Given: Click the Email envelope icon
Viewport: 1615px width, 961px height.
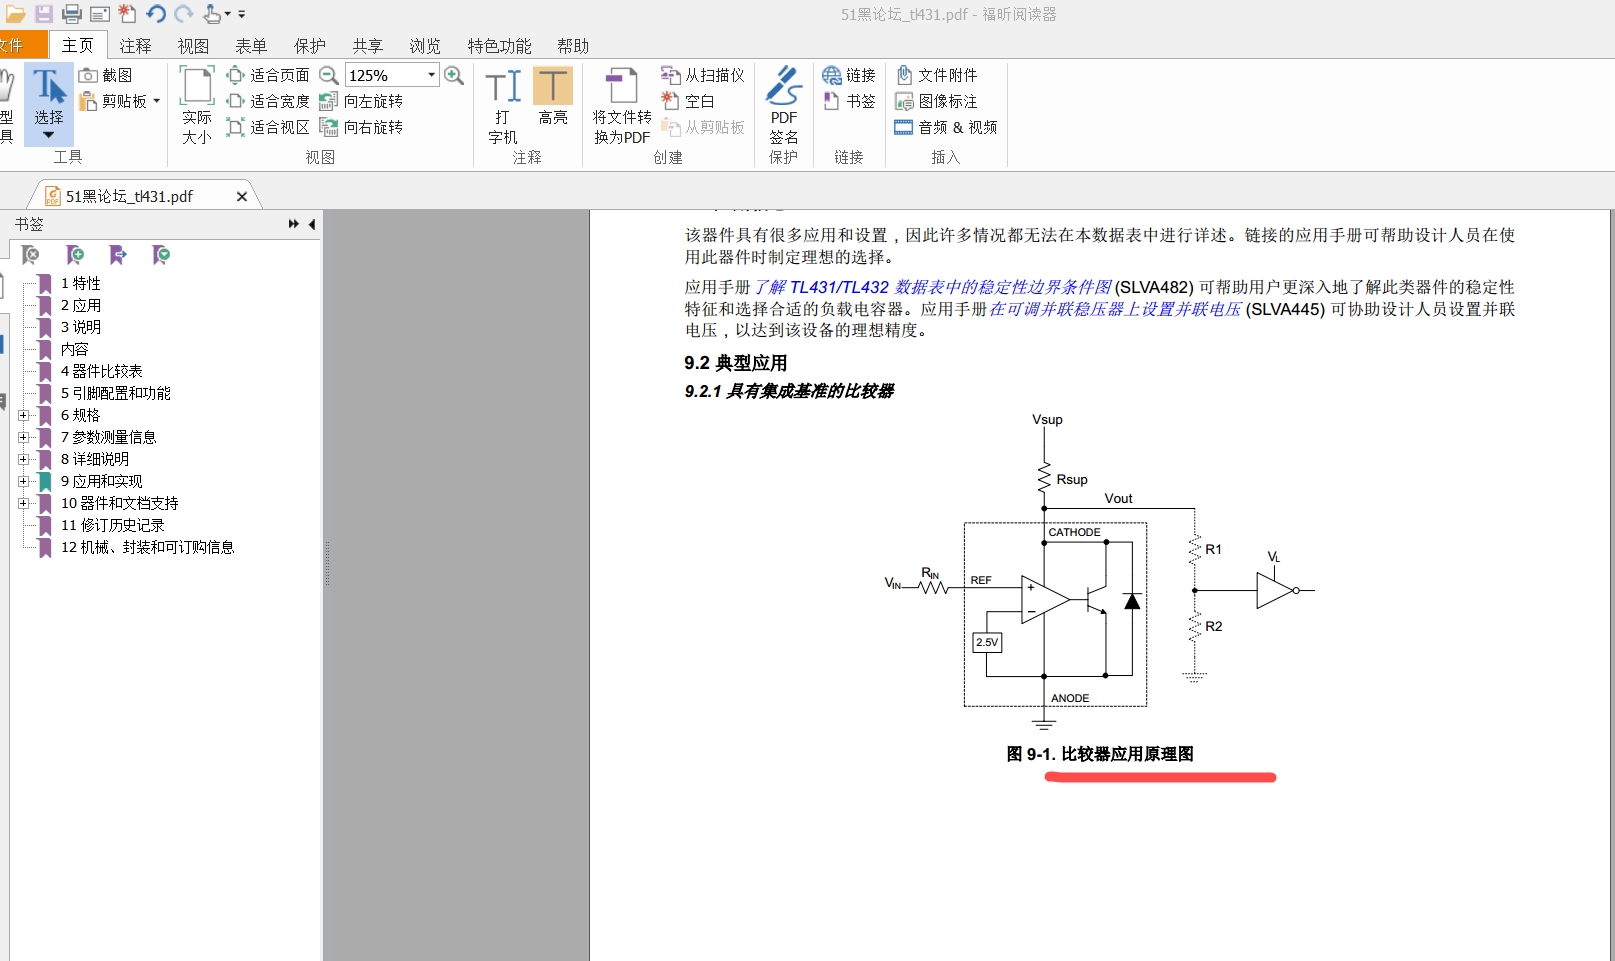Looking at the screenshot, I should point(100,14).
